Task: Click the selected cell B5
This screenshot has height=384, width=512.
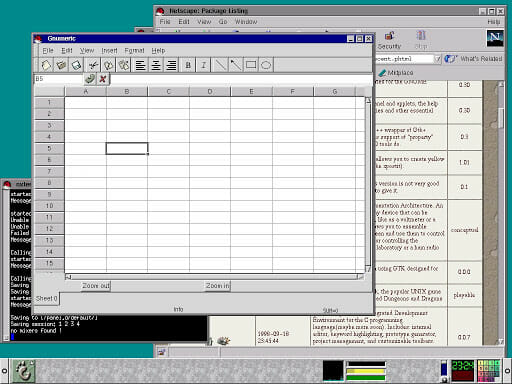Action: pyautogui.click(x=127, y=148)
